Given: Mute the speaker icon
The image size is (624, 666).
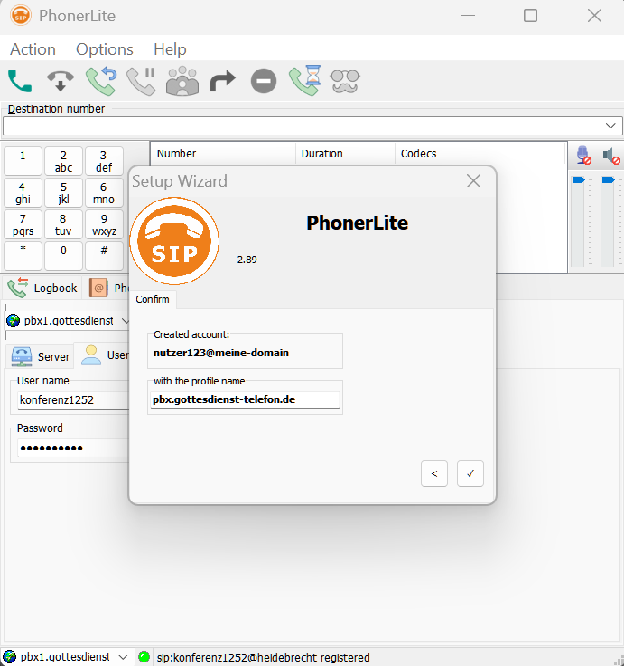Looking at the screenshot, I should [611, 156].
